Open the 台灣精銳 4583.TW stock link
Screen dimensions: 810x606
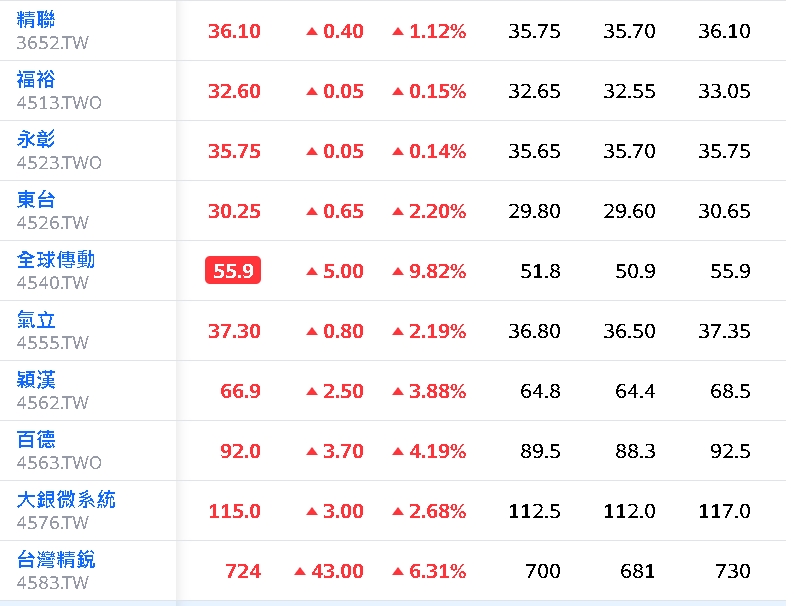(56, 560)
